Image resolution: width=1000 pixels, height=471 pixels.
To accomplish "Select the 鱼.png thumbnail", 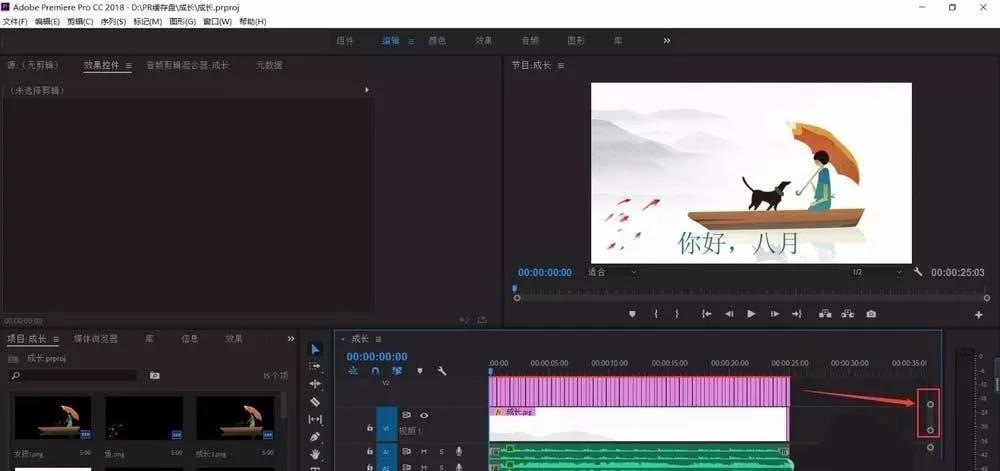I will (x=144, y=419).
